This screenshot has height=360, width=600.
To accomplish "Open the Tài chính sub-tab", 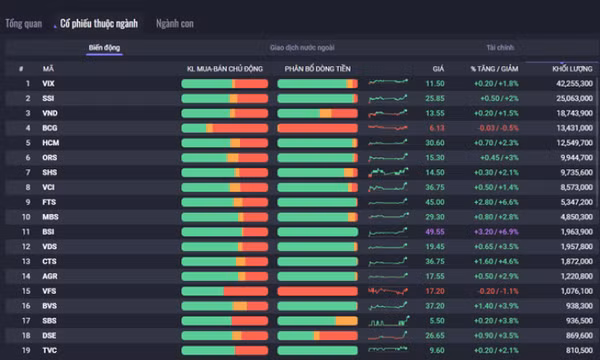I will 500,48.
